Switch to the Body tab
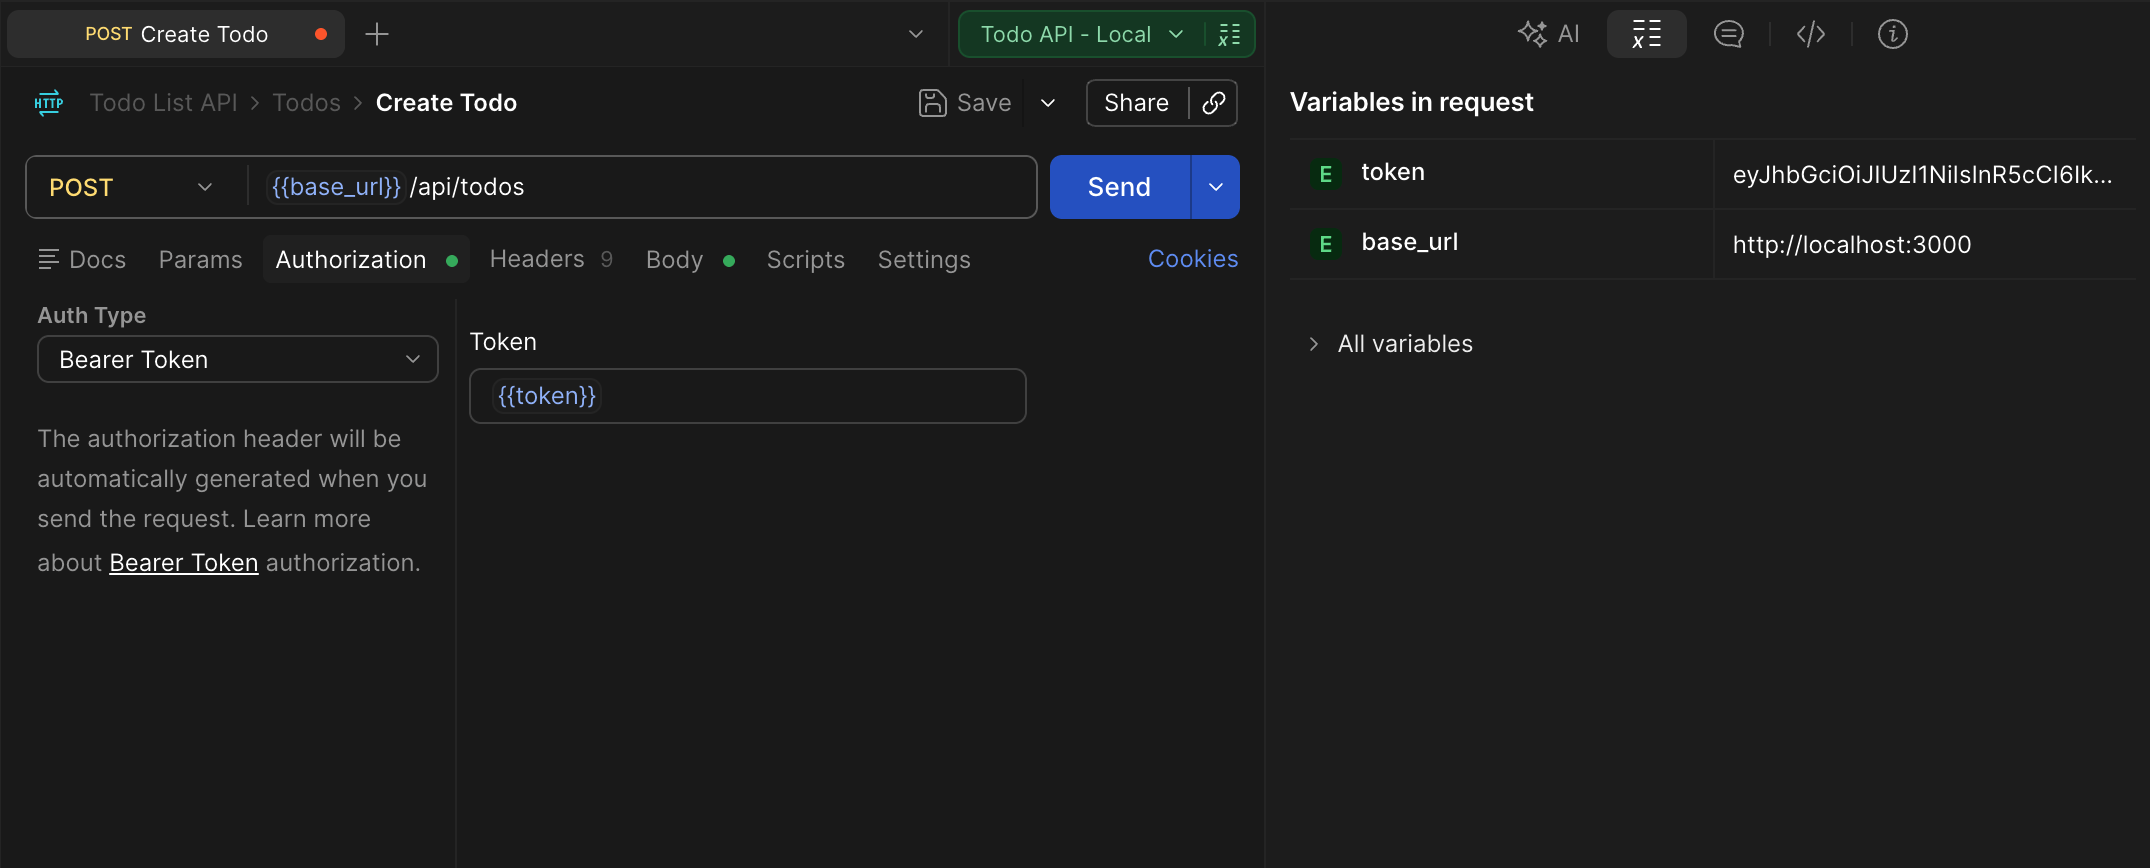2150x868 pixels. tap(690, 260)
